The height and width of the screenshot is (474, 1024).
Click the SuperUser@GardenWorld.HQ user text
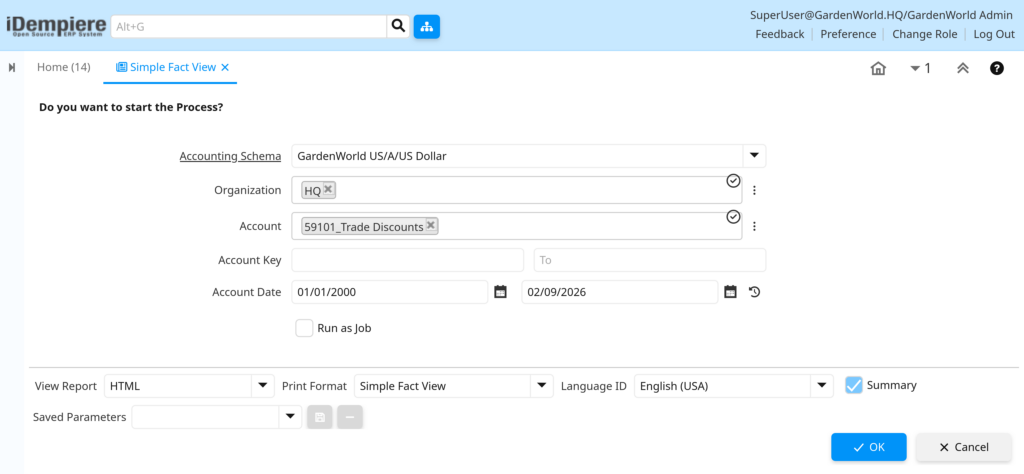882,15
